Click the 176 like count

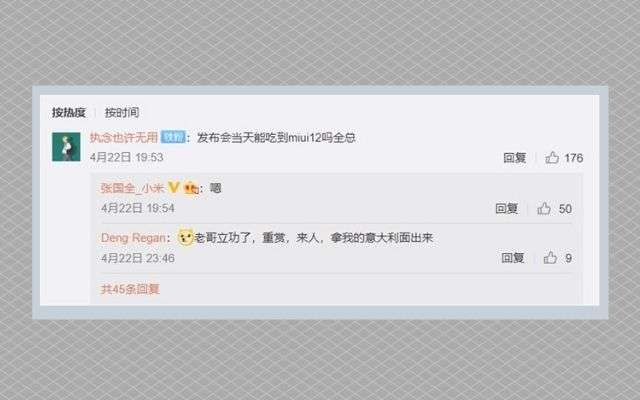coord(573,158)
